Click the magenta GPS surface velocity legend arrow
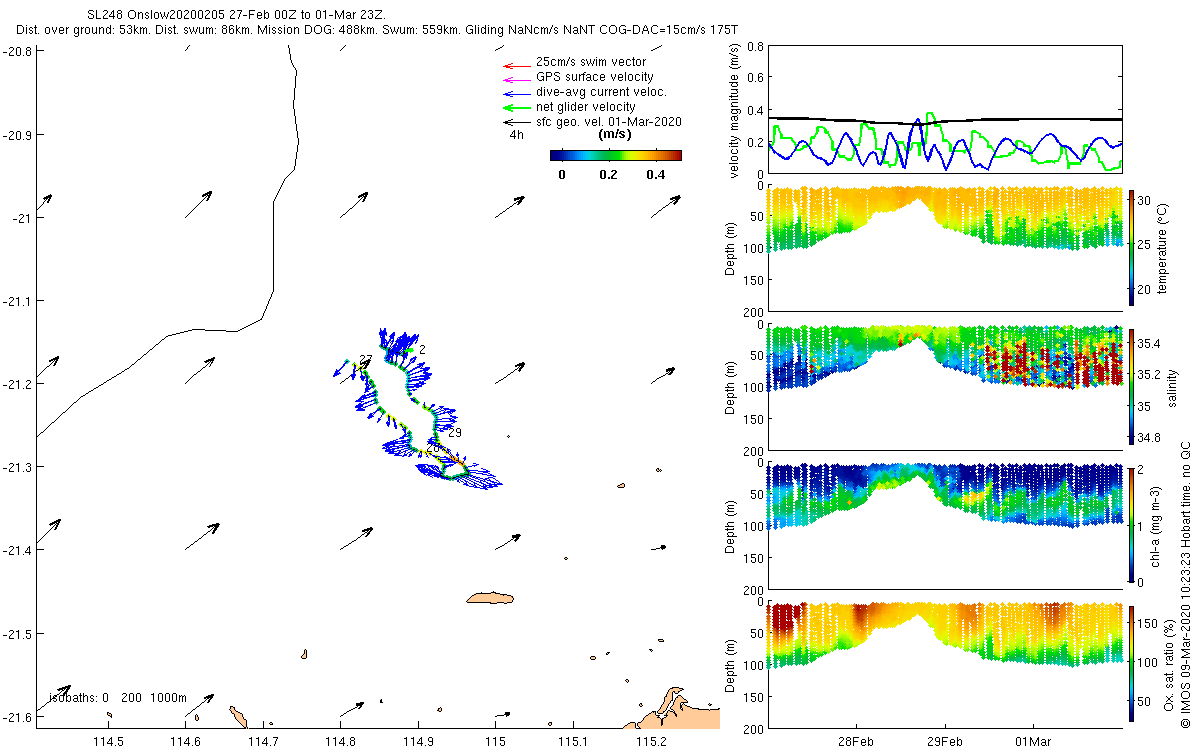The image size is (1200, 750). tap(516, 78)
